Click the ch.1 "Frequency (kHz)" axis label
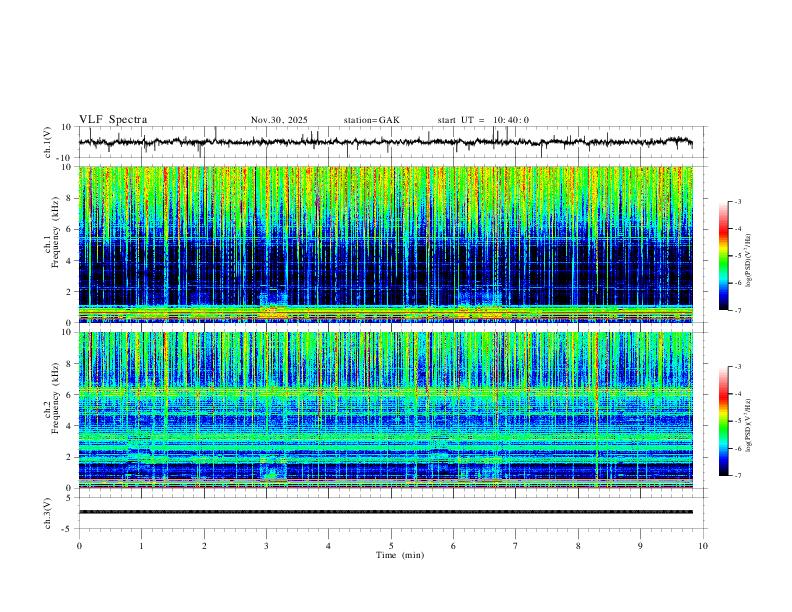Screen dimensions: 792x612 [x=55, y=232]
